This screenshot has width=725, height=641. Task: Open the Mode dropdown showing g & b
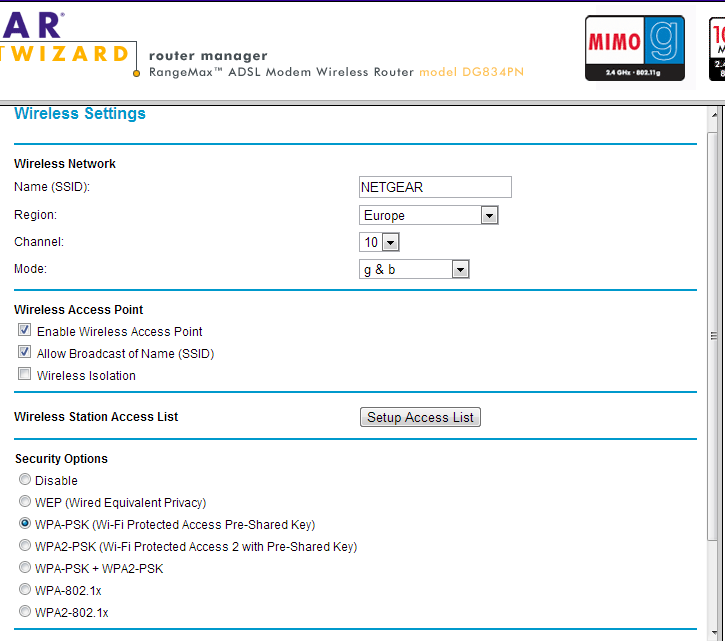[x=414, y=269]
